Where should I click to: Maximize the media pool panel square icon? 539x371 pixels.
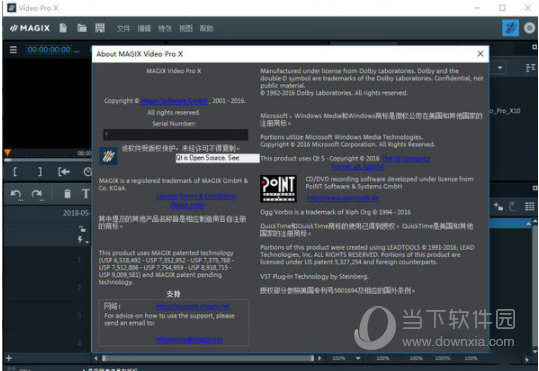[x=535, y=47]
